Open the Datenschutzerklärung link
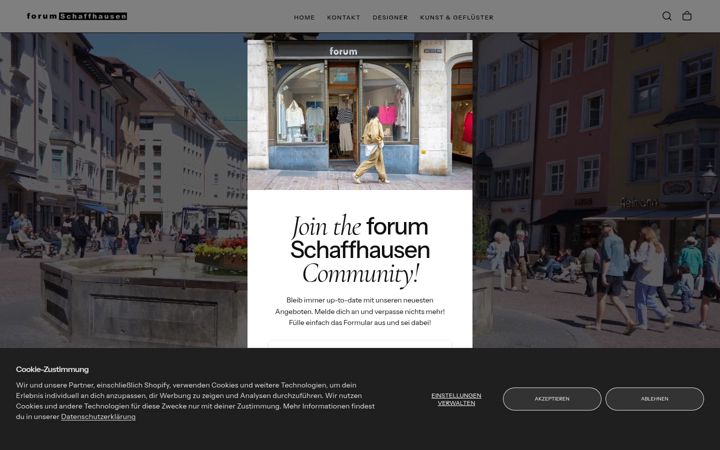Screen dimensions: 720x450 click(98, 417)
